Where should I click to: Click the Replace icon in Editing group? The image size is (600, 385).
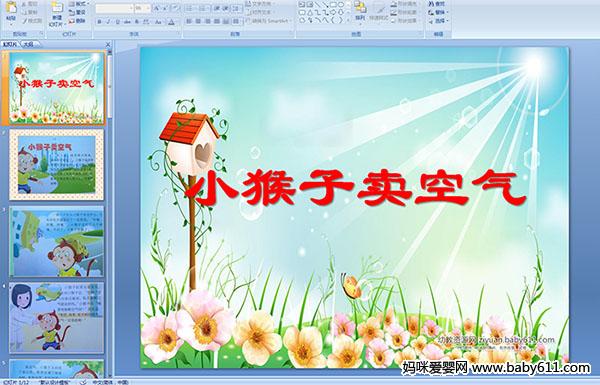pyautogui.click(x=437, y=12)
